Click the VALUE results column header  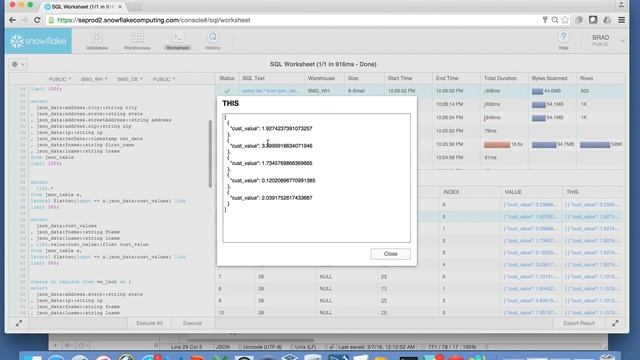(x=513, y=192)
